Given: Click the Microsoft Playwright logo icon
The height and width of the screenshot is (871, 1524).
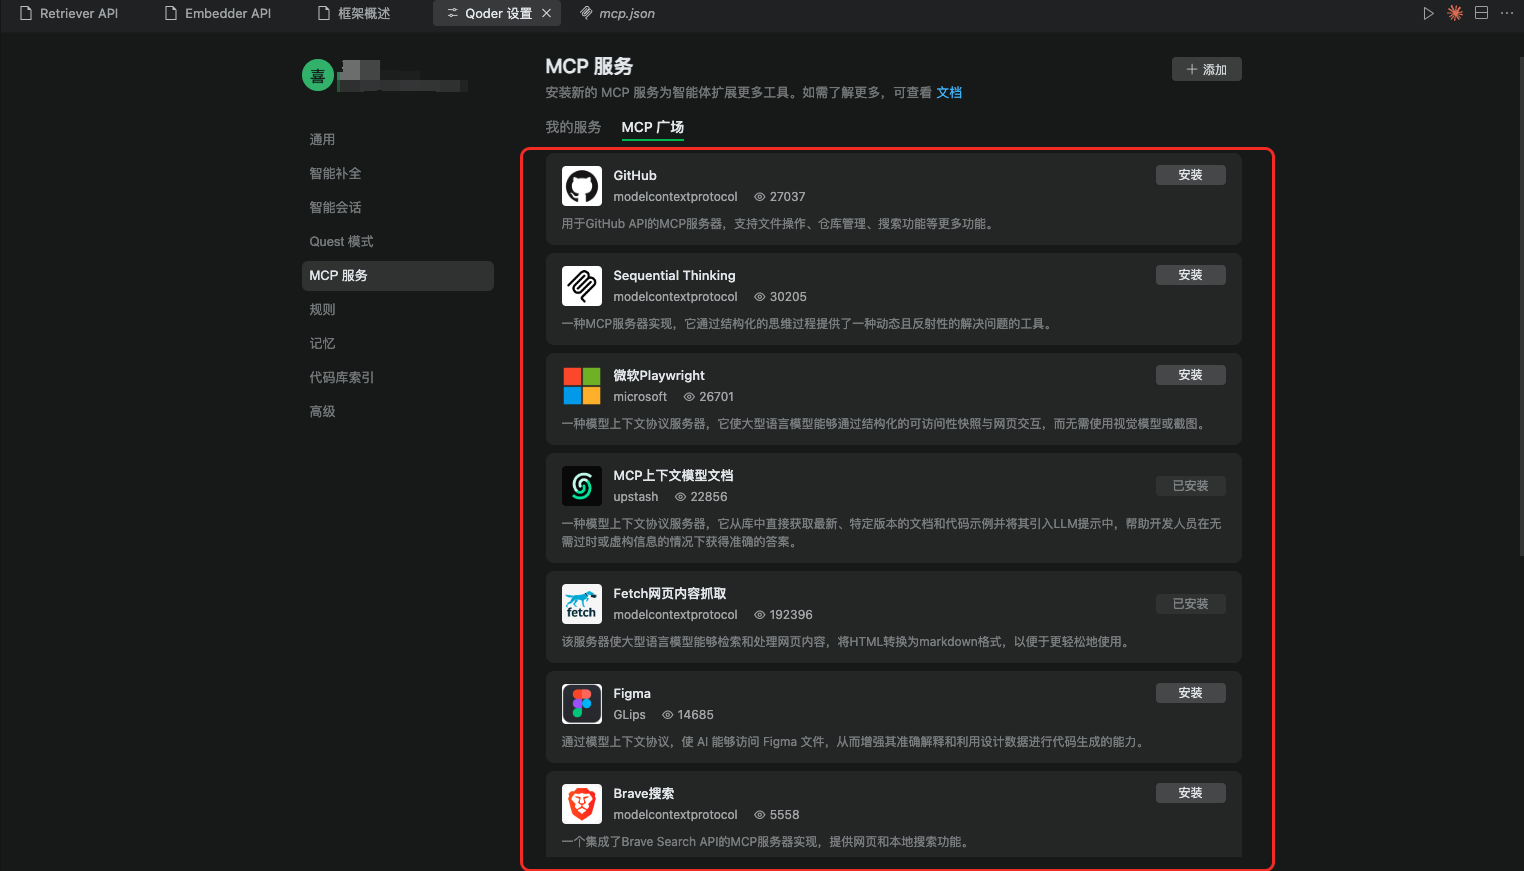Looking at the screenshot, I should pyautogui.click(x=582, y=386).
